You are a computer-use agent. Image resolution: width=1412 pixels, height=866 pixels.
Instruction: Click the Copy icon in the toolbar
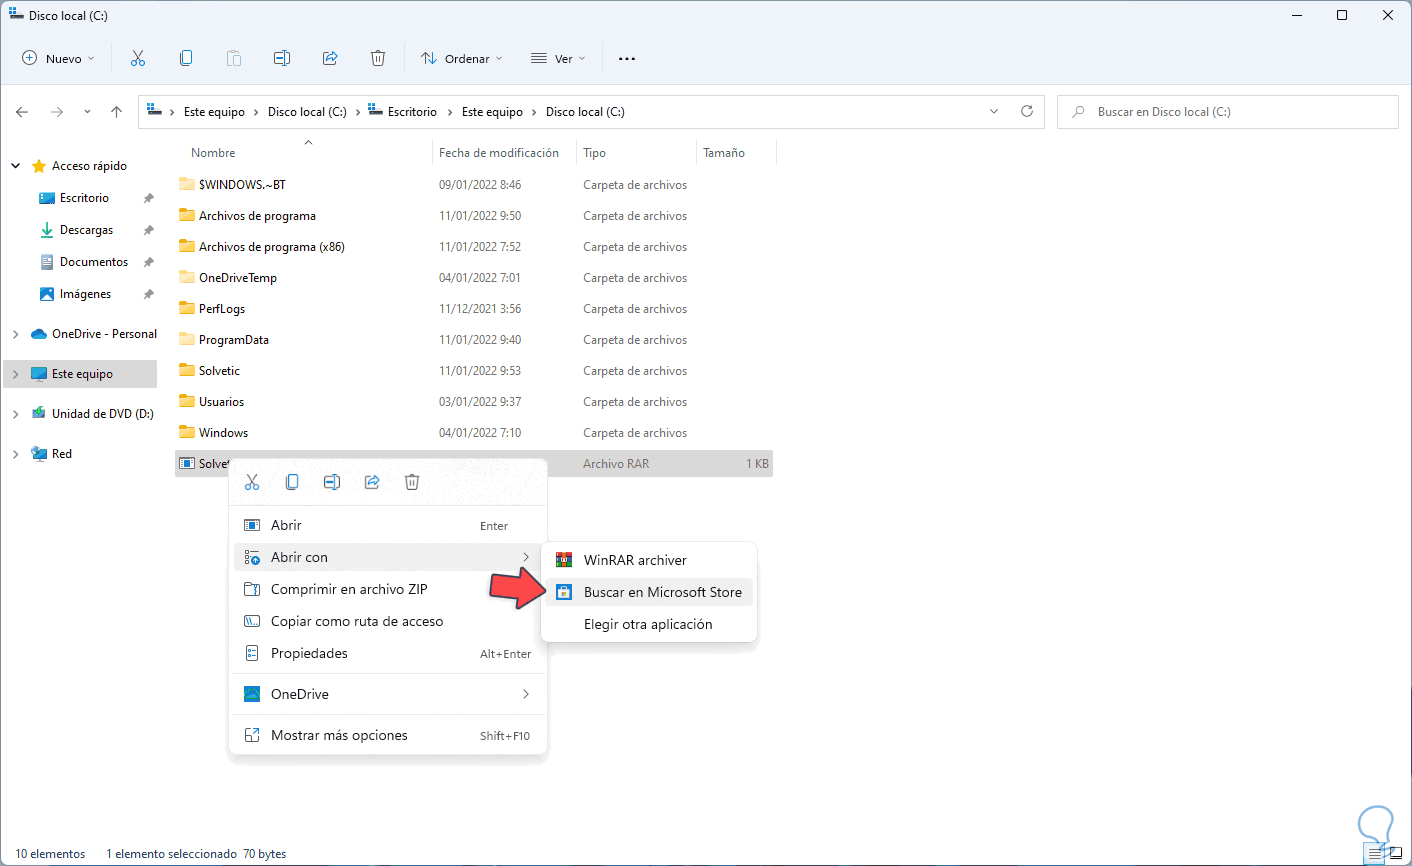186,58
